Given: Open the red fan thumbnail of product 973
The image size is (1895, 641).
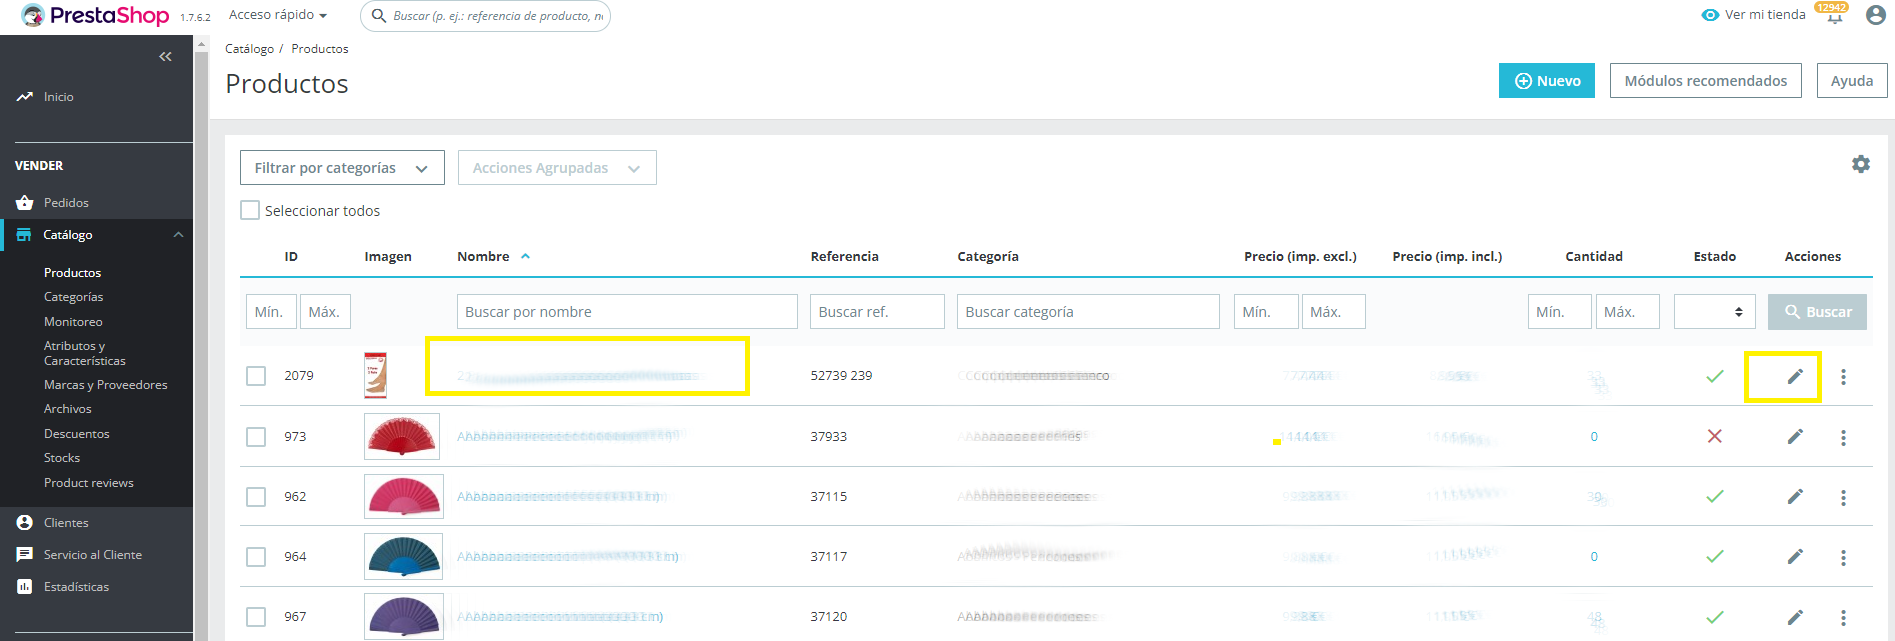Looking at the screenshot, I should (402, 437).
